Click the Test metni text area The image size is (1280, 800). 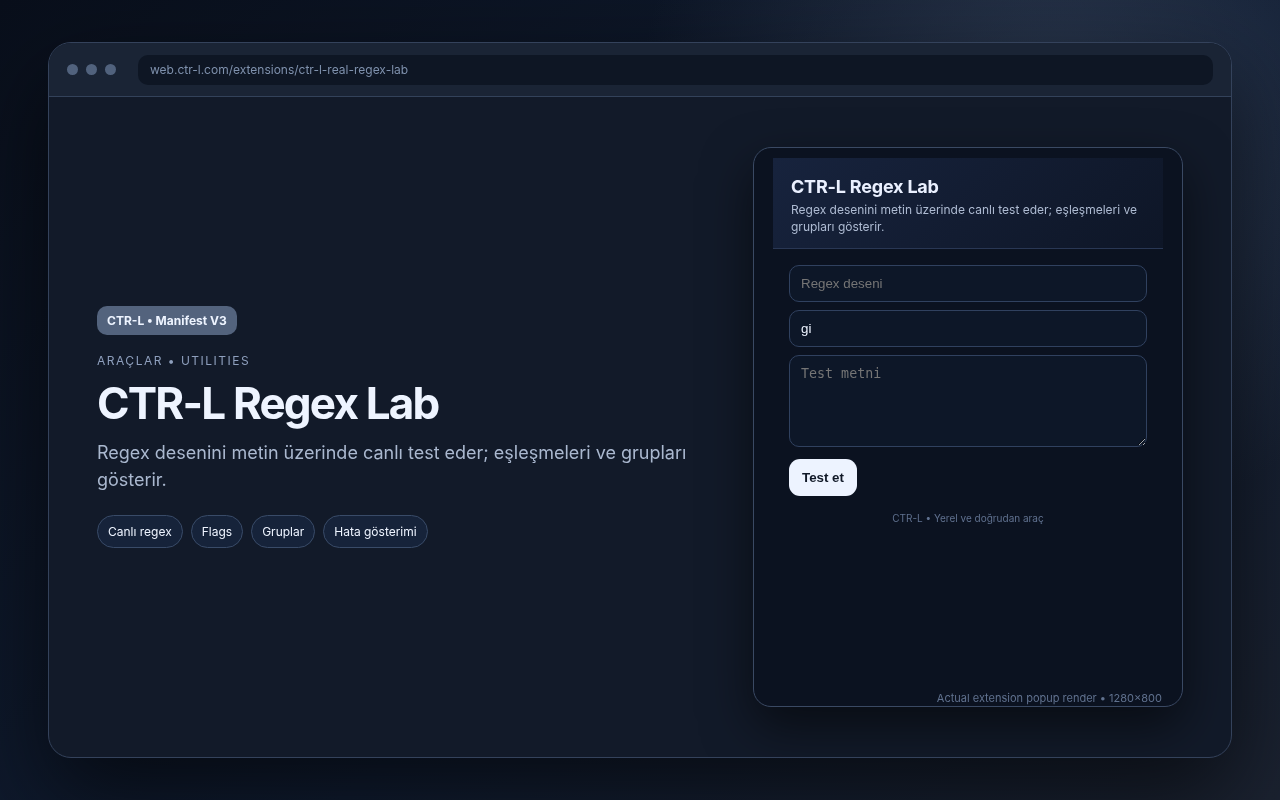tap(967, 400)
